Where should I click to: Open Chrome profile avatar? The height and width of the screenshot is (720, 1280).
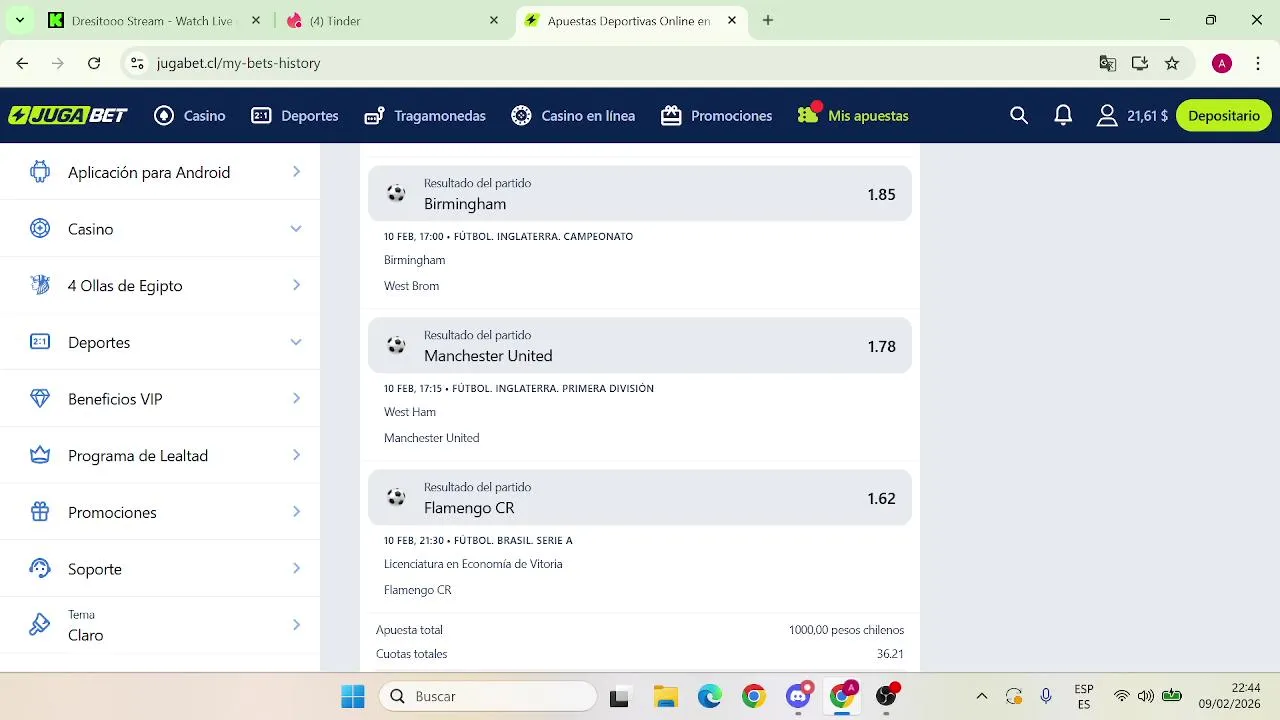click(1222, 63)
